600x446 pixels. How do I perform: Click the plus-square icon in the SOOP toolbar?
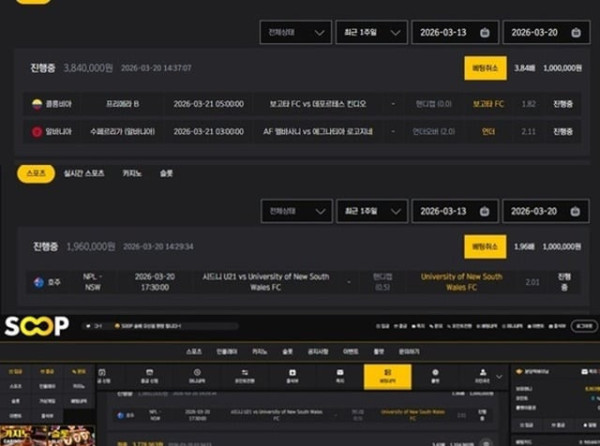click(x=292, y=373)
